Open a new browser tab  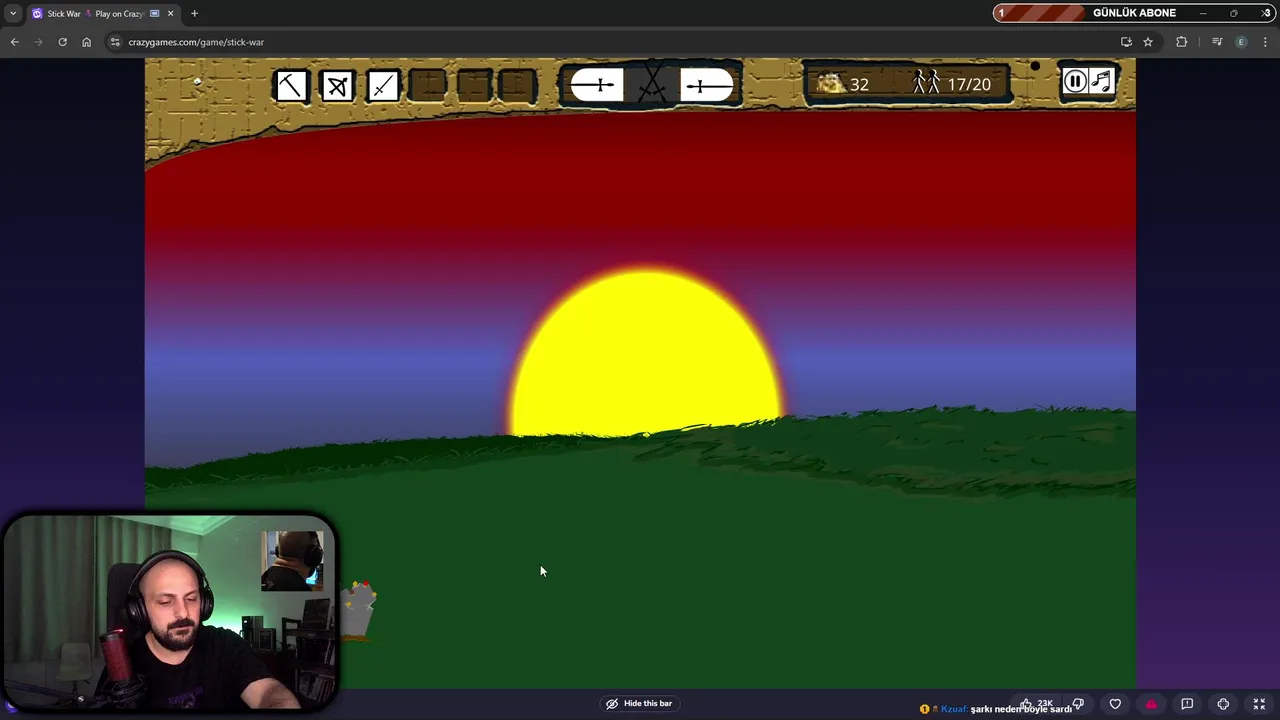[194, 14]
